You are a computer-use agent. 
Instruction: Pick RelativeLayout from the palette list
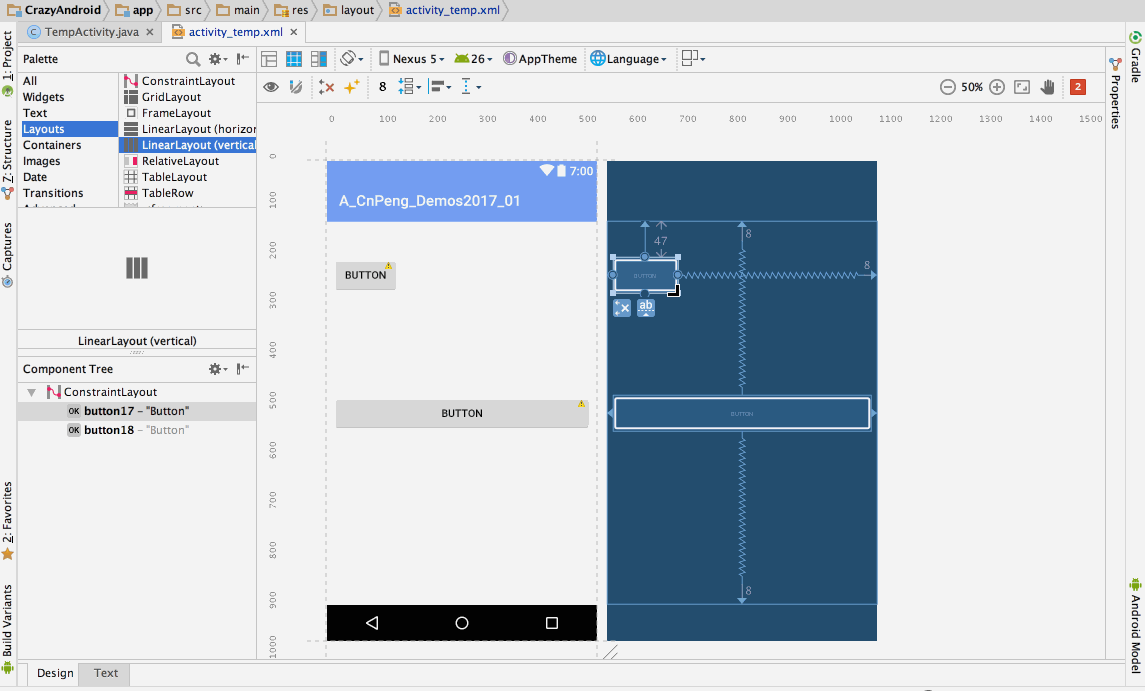tap(188, 161)
